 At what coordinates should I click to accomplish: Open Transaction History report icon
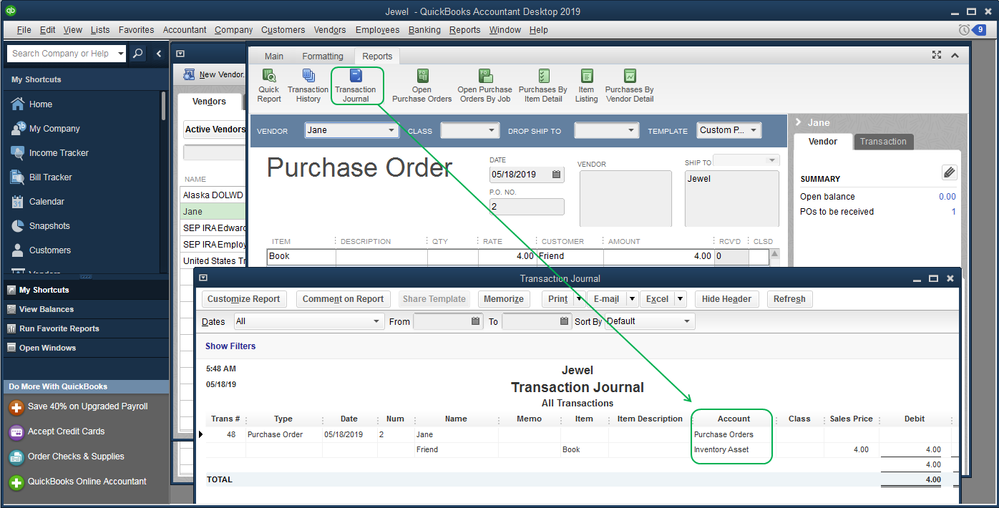point(308,85)
